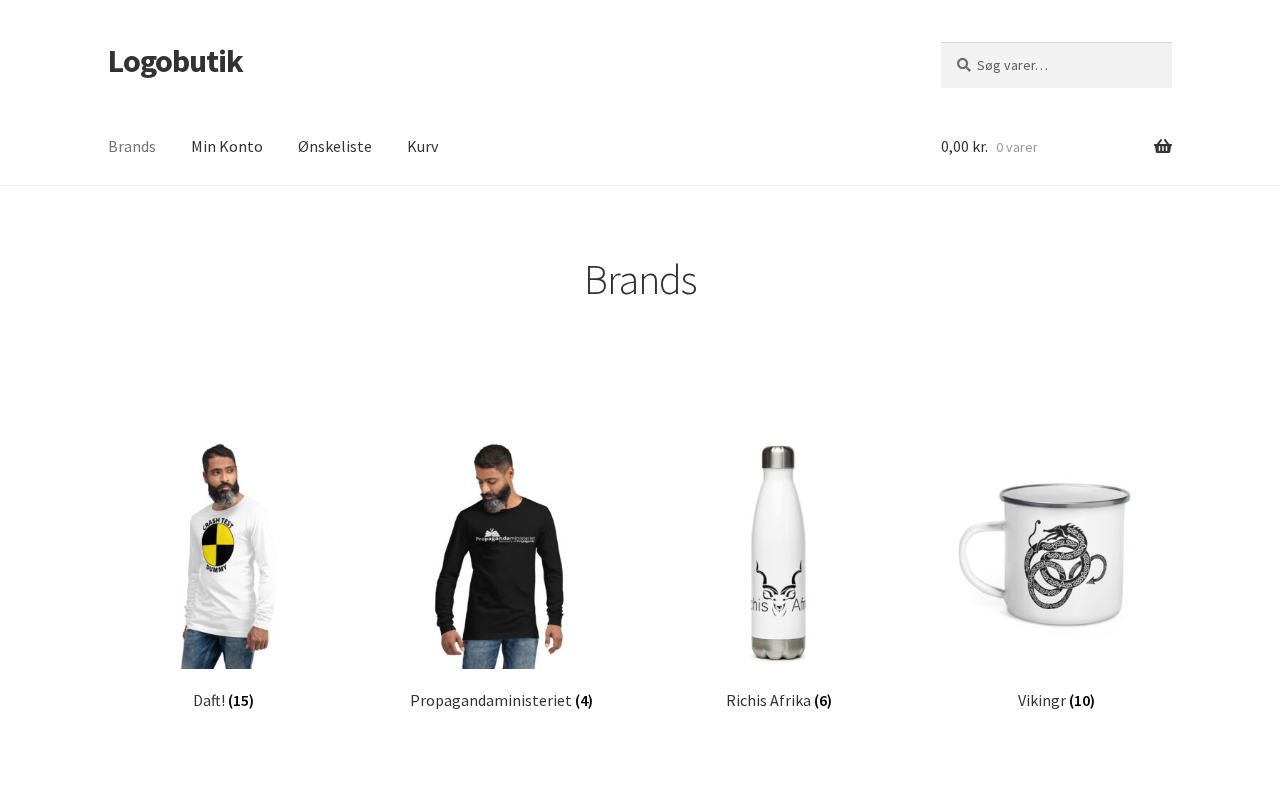The height and width of the screenshot is (800, 1280).
Task: Open the Logobutik site title link
Action: pyautogui.click(x=175, y=61)
